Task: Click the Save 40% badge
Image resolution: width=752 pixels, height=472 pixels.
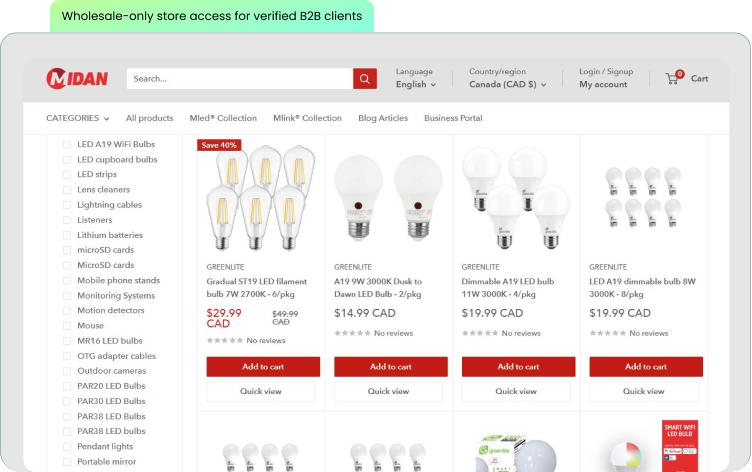Action: click(x=219, y=145)
